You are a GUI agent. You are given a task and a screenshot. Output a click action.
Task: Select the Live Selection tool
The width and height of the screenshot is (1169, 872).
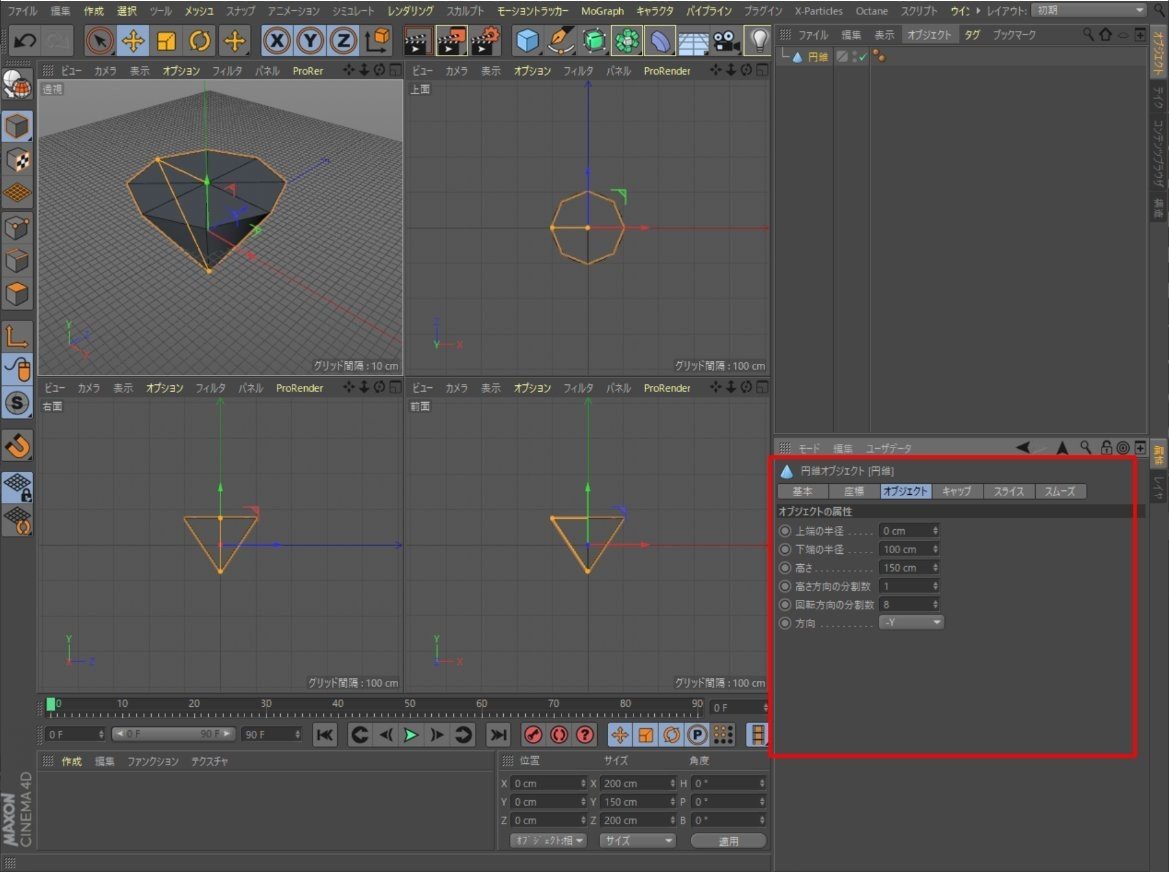point(99,40)
